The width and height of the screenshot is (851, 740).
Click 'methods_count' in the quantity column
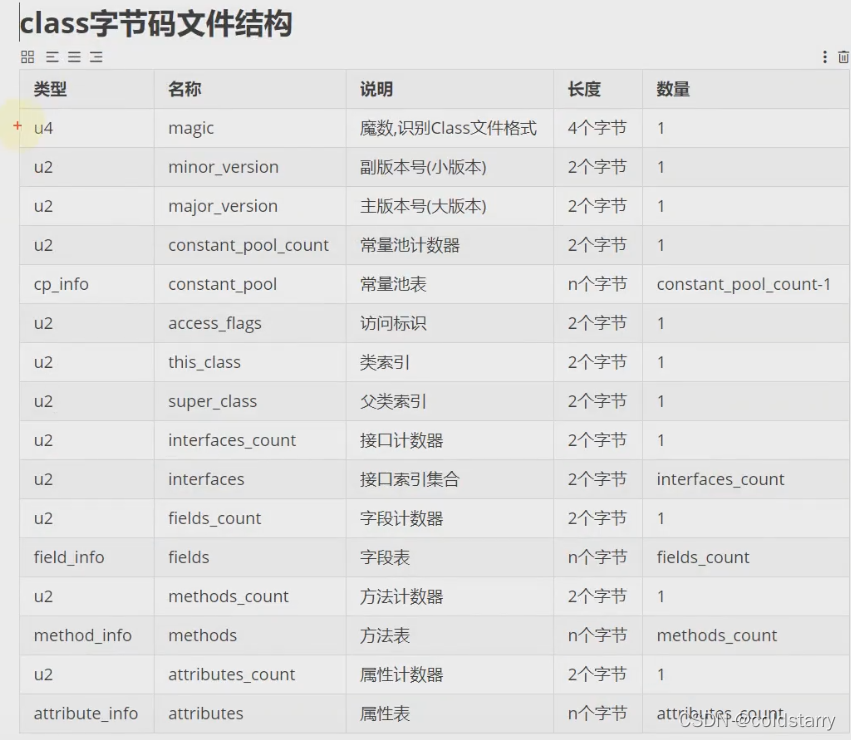(x=717, y=636)
